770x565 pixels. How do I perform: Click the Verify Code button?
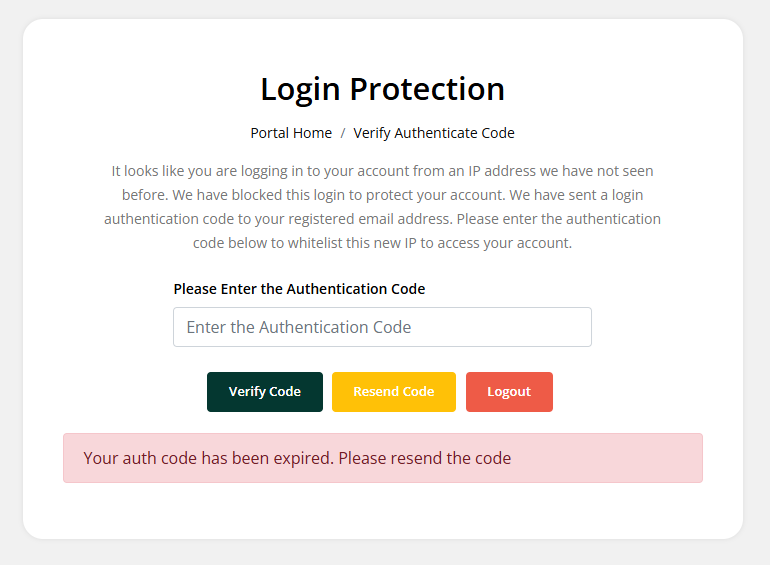tap(265, 392)
